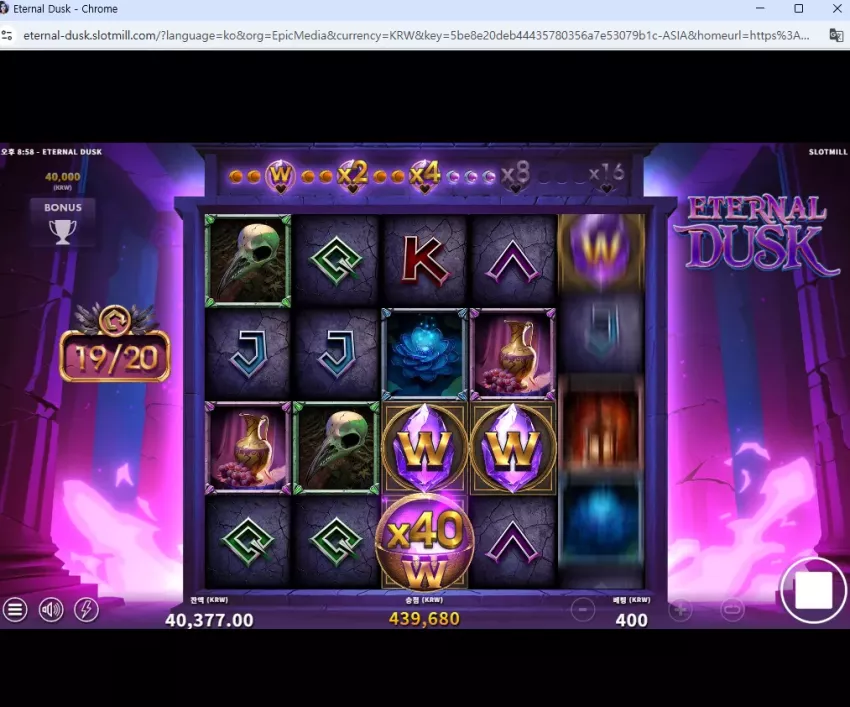Click the bet value 400

pos(632,620)
